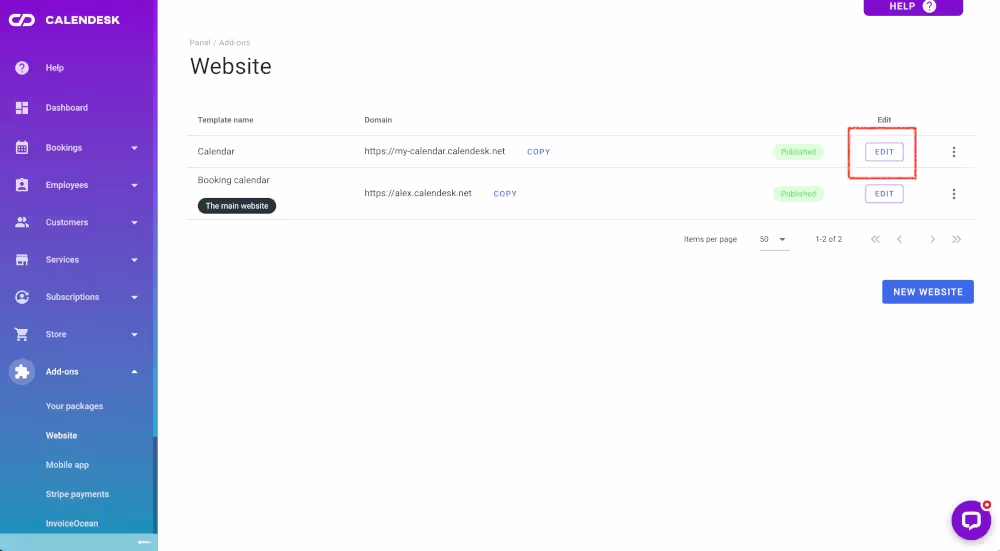
Task: Open the live chat bubble icon
Action: [971, 520]
